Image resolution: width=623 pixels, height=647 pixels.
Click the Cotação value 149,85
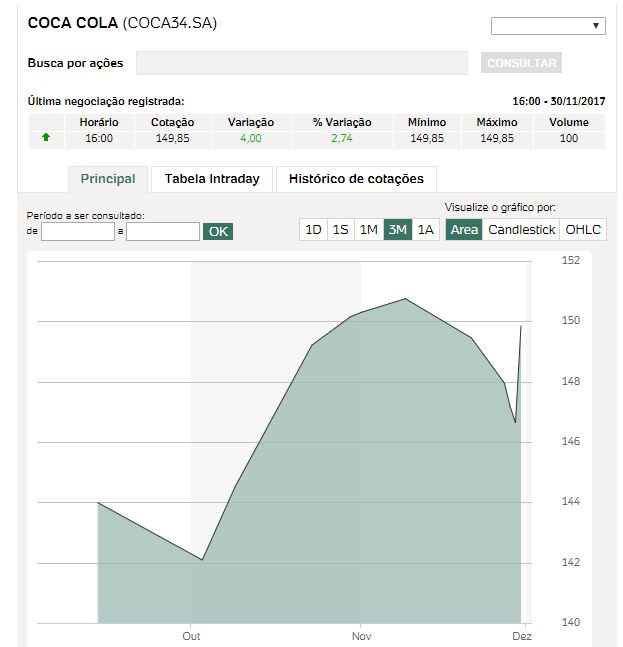point(172,138)
